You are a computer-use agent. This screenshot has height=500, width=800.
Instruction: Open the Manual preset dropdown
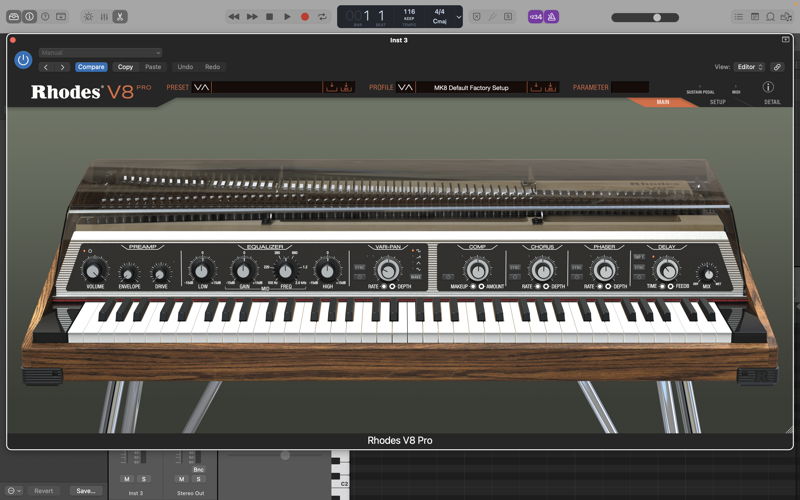point(101,53)
